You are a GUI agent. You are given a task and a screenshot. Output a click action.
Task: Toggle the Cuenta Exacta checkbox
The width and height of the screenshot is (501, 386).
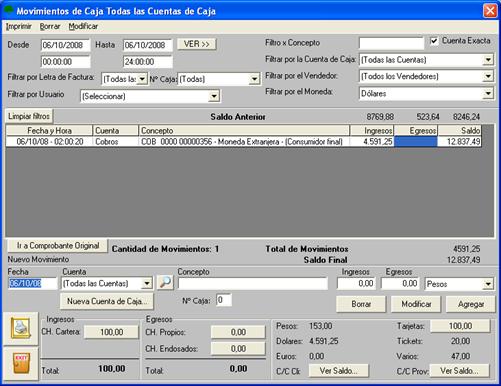[434, 41]
